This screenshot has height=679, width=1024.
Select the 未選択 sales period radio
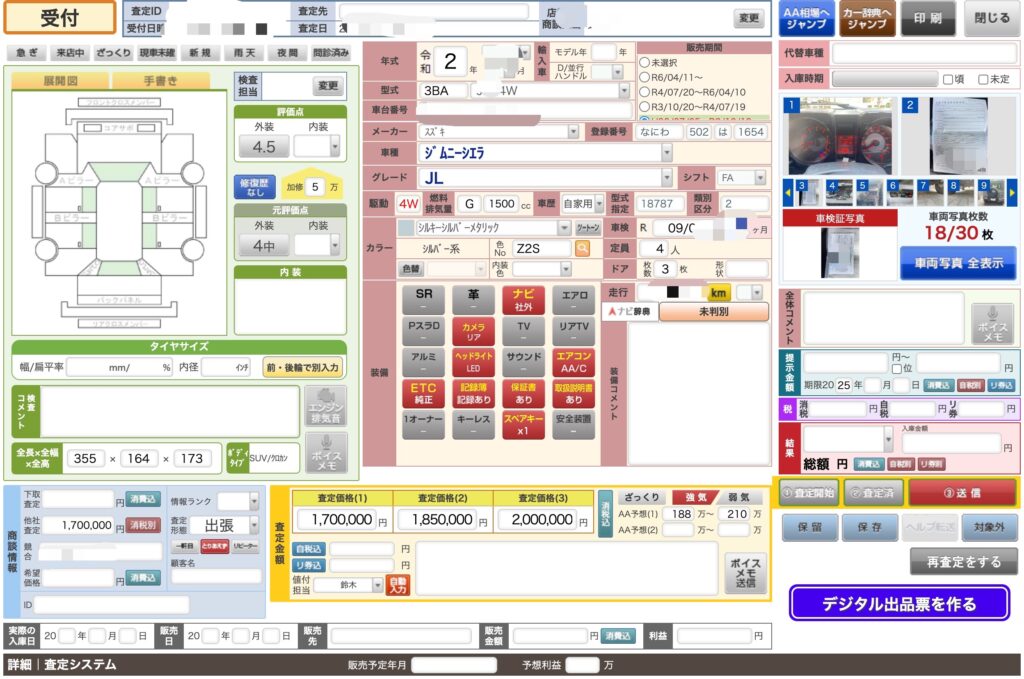645,62
